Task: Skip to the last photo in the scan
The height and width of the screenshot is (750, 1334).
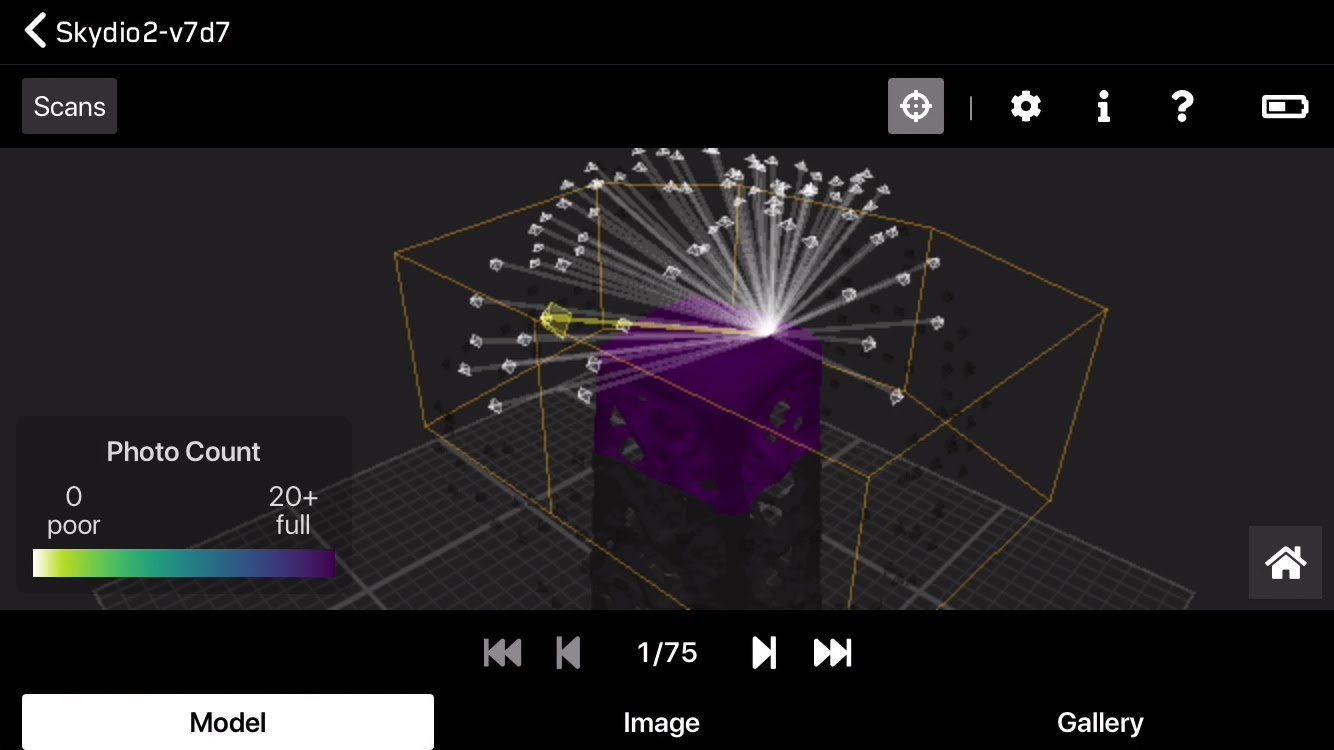Action: pos(831,652)
